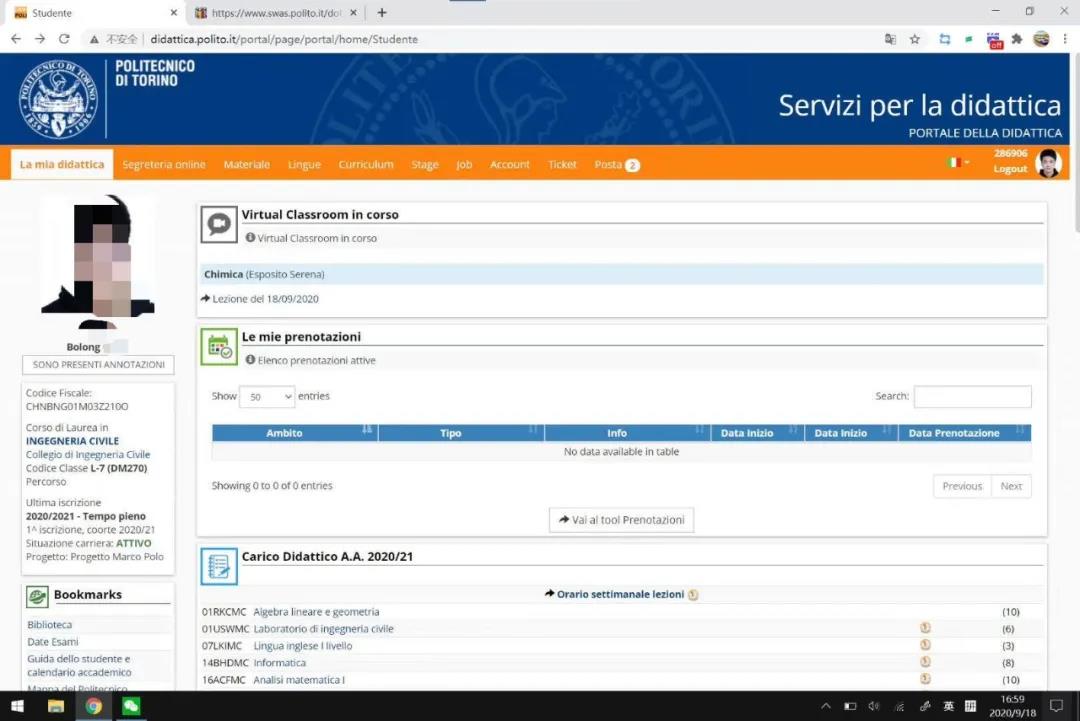Open the browser extensions puzzle icon
The width and height of the screenshot is (1080, 721).
(1017, 39)
